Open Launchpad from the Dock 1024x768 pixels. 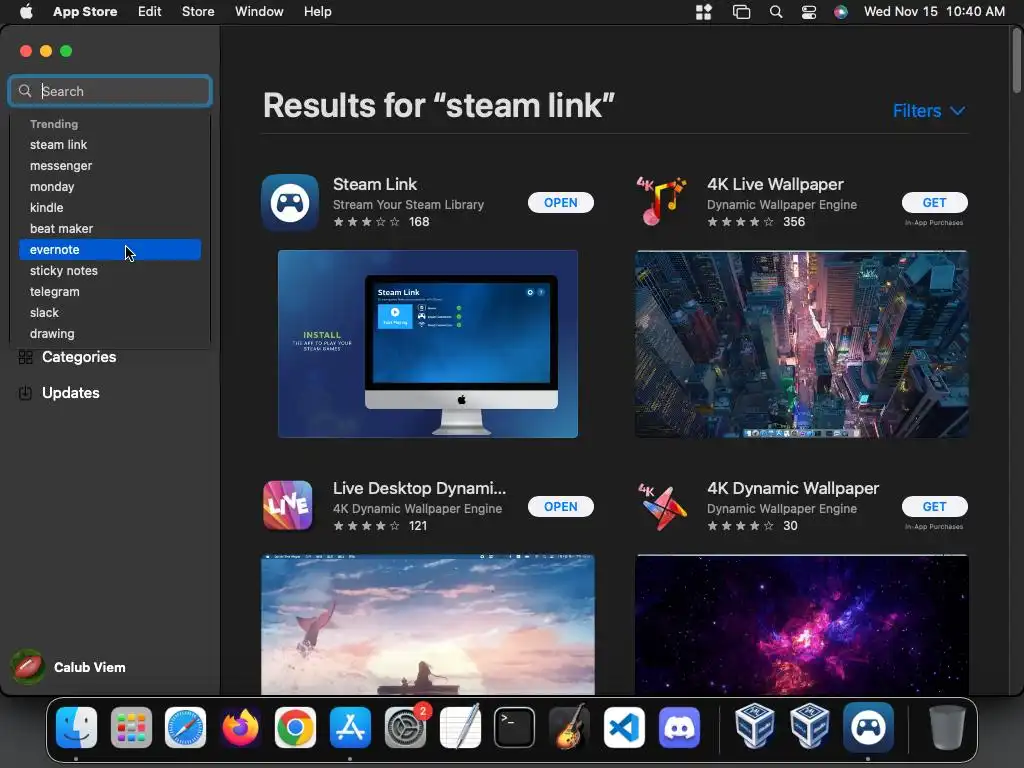tap(131, 728)
